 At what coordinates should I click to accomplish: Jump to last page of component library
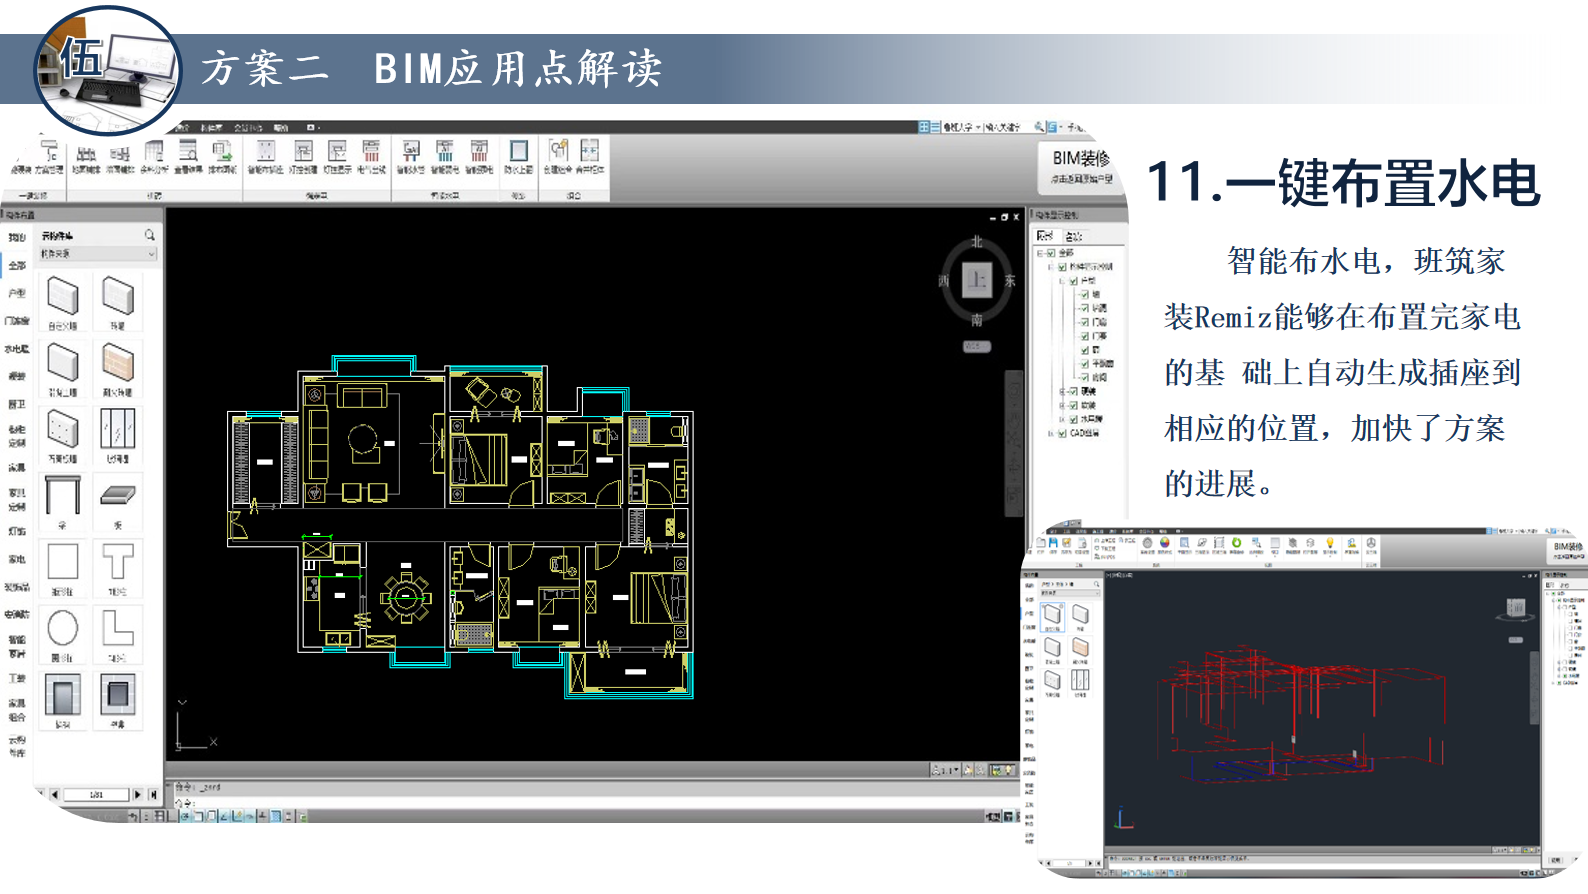tap(153, 794)
